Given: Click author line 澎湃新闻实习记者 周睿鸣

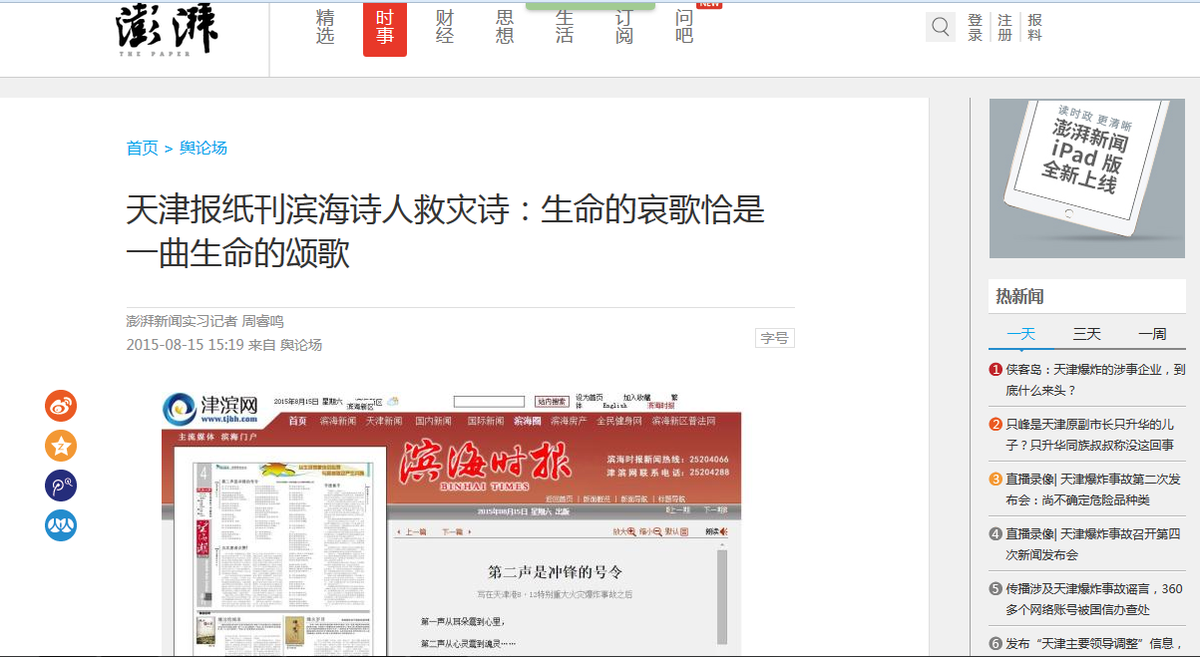Looking at the screenshot, I should point(205,322).
